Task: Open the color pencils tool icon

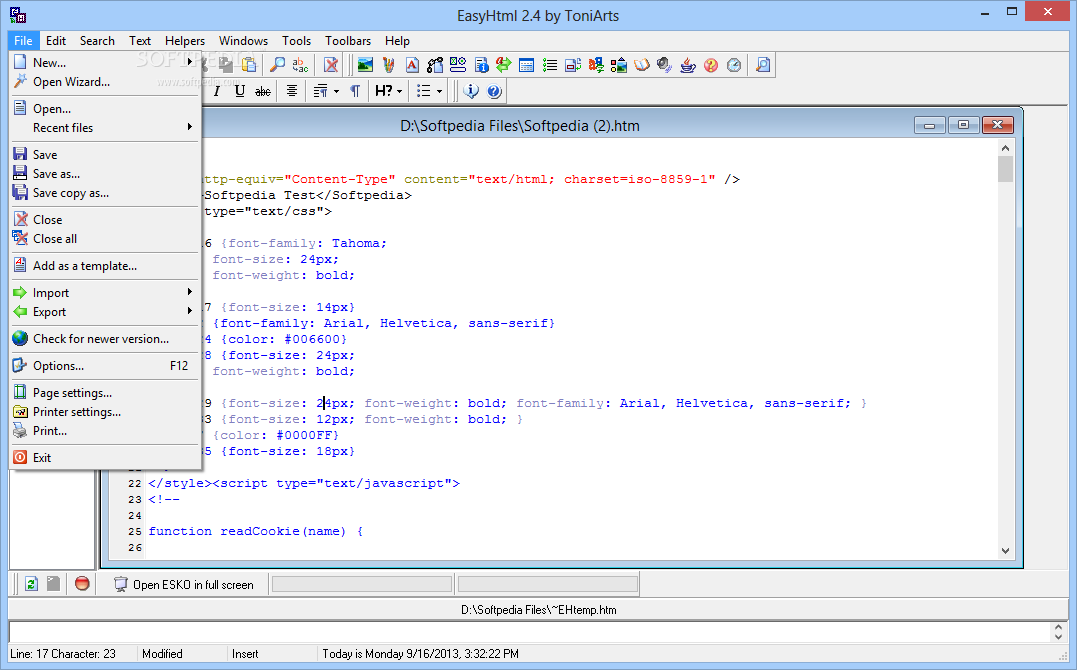Action: point(389,65)
